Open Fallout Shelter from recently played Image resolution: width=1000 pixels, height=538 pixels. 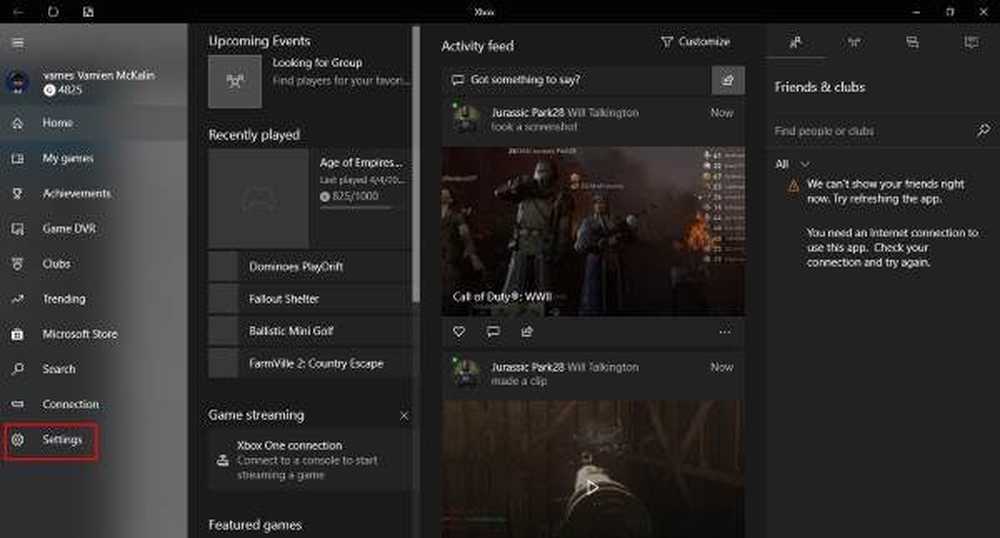tap(310, 299)
